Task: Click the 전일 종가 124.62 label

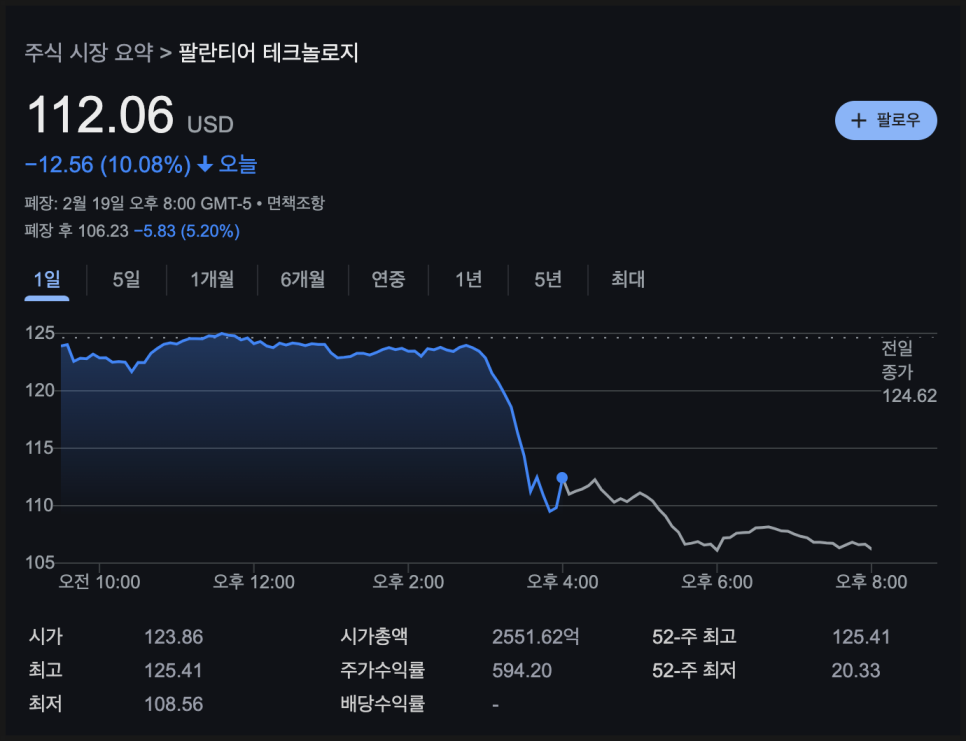Action: [x=909, y=372]
